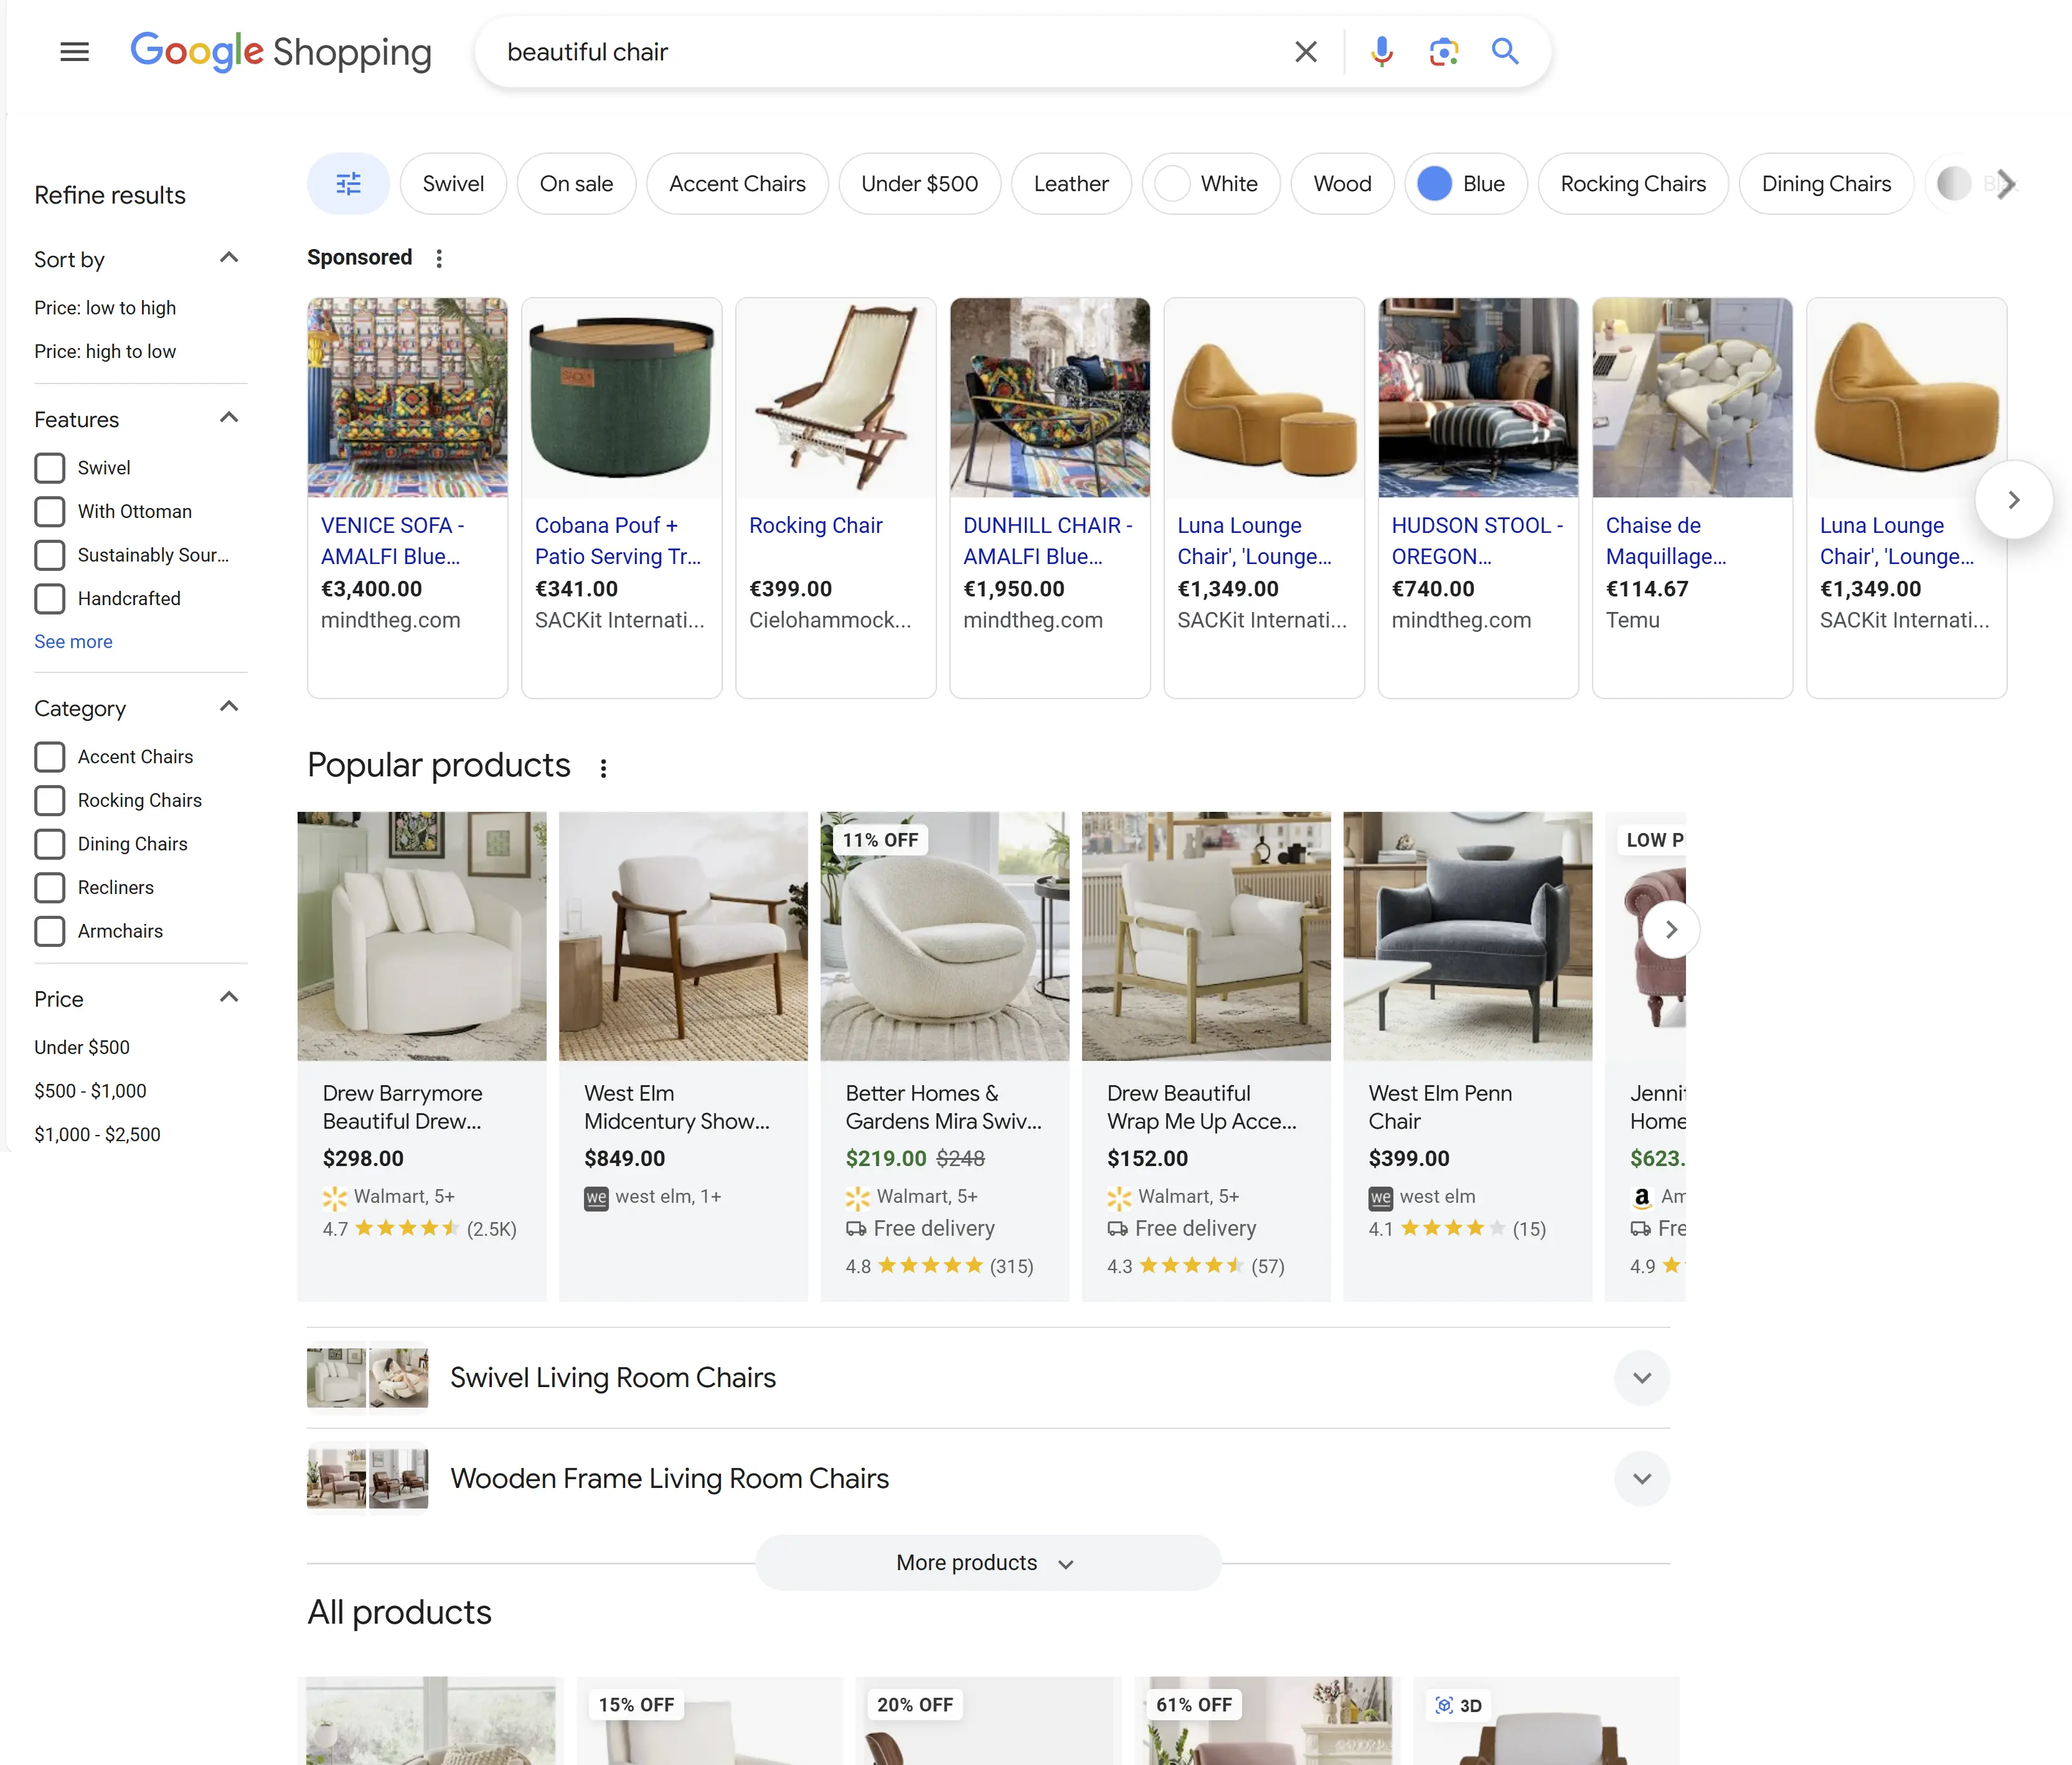Expand Swivel Living Room Chairs row
This screenshot has width=2072, height=1765.
pyautogui.click(x=1641, y=1378)
